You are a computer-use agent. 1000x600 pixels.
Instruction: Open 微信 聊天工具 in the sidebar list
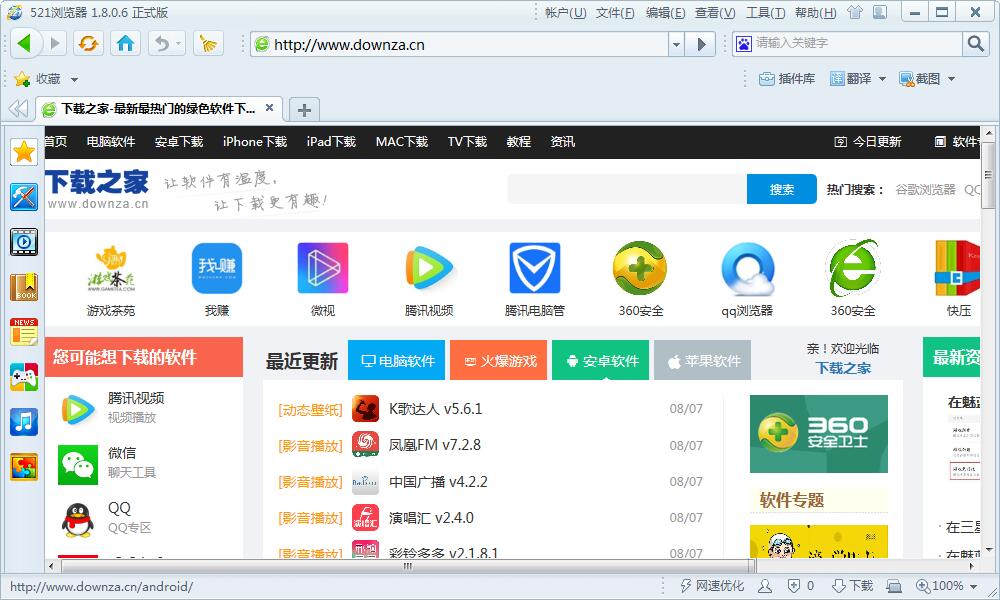pos(108,464)
